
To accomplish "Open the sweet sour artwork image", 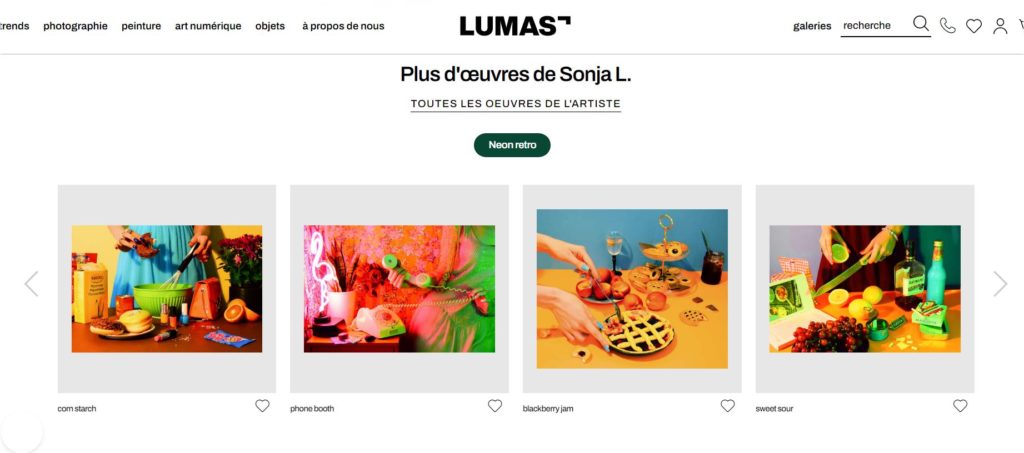I will click(x=865, y=289).
